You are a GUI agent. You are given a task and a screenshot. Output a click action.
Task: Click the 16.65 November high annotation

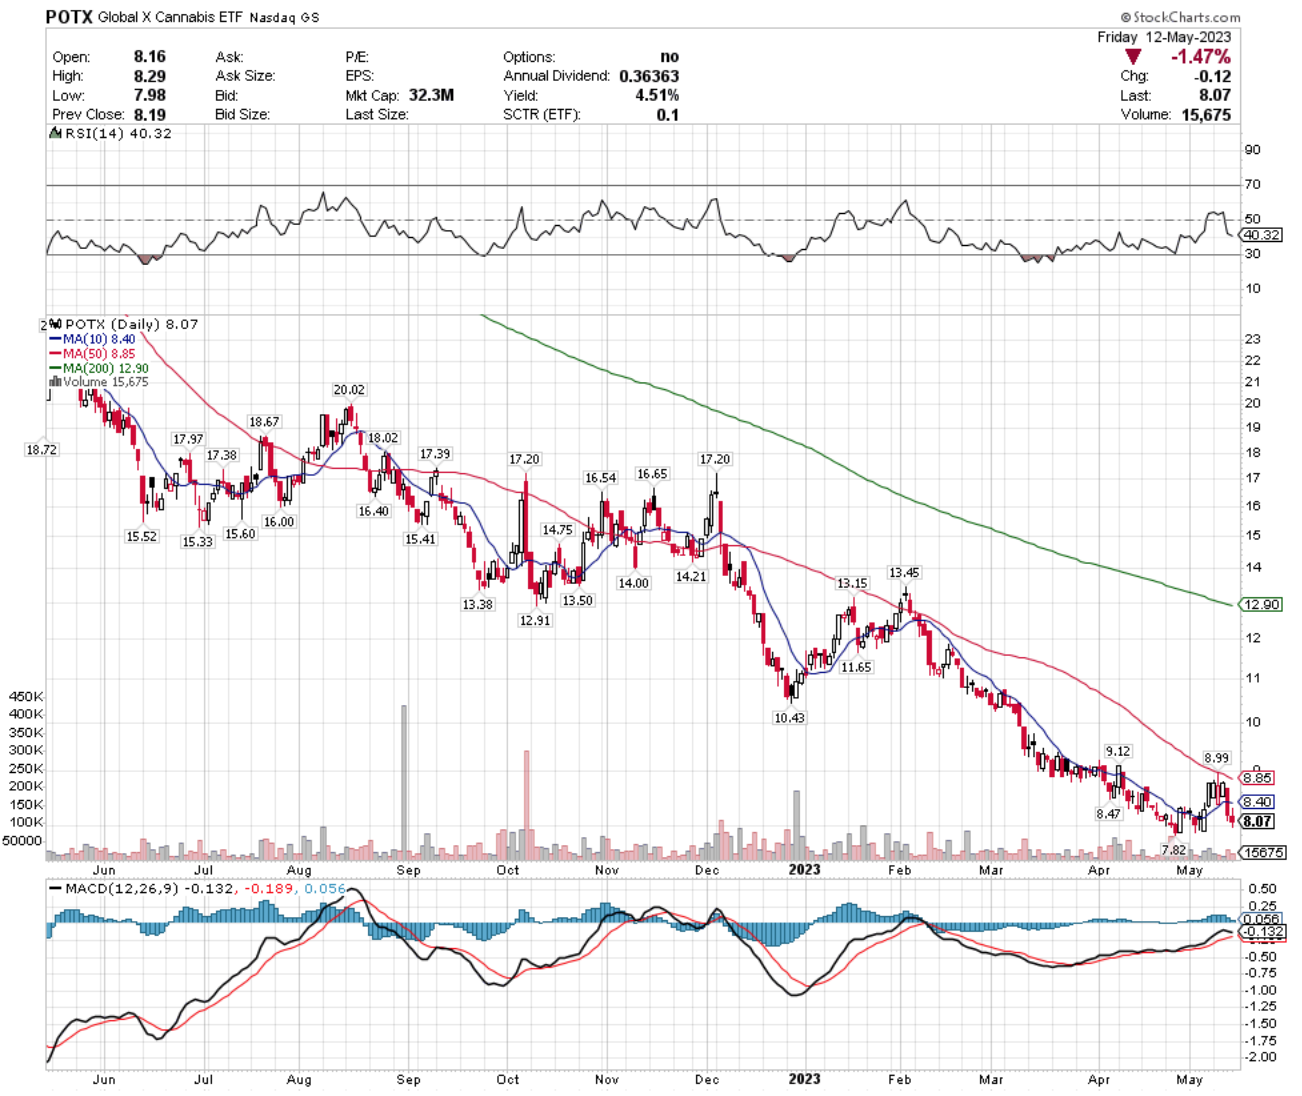(652, 474)
